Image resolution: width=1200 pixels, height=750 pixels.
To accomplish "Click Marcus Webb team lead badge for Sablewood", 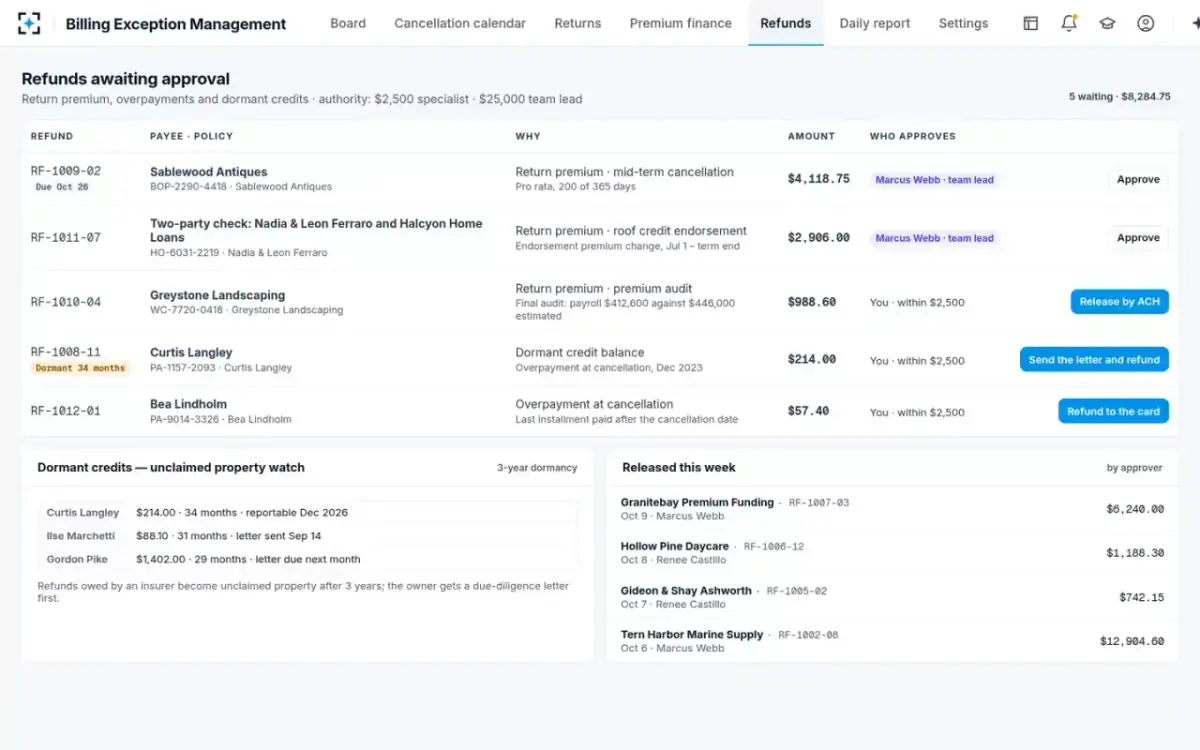I will click(x=935, y=180).
